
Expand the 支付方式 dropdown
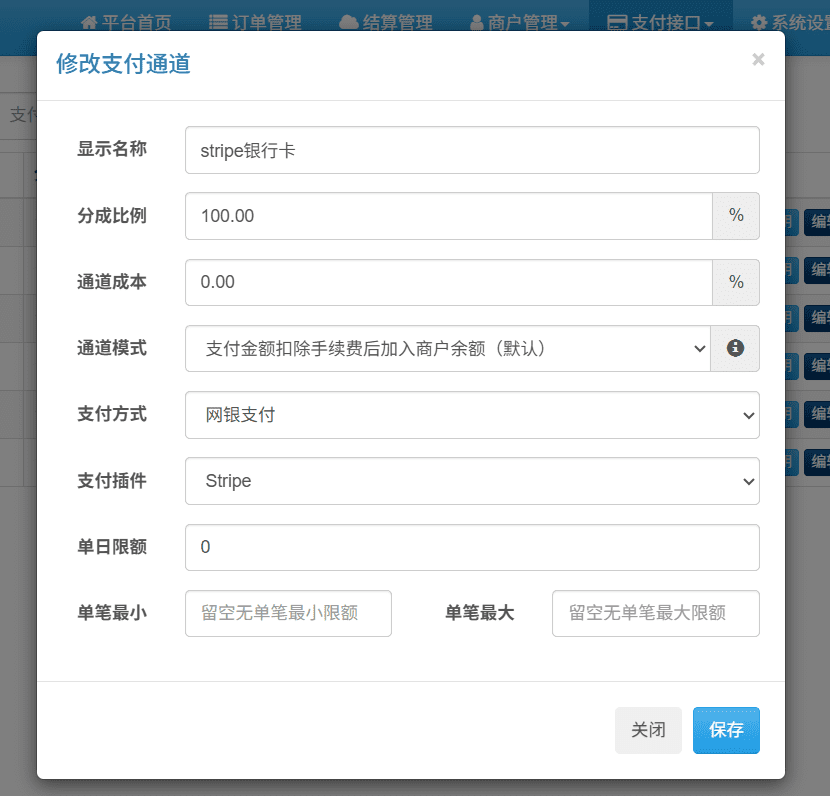pos(471,415)
